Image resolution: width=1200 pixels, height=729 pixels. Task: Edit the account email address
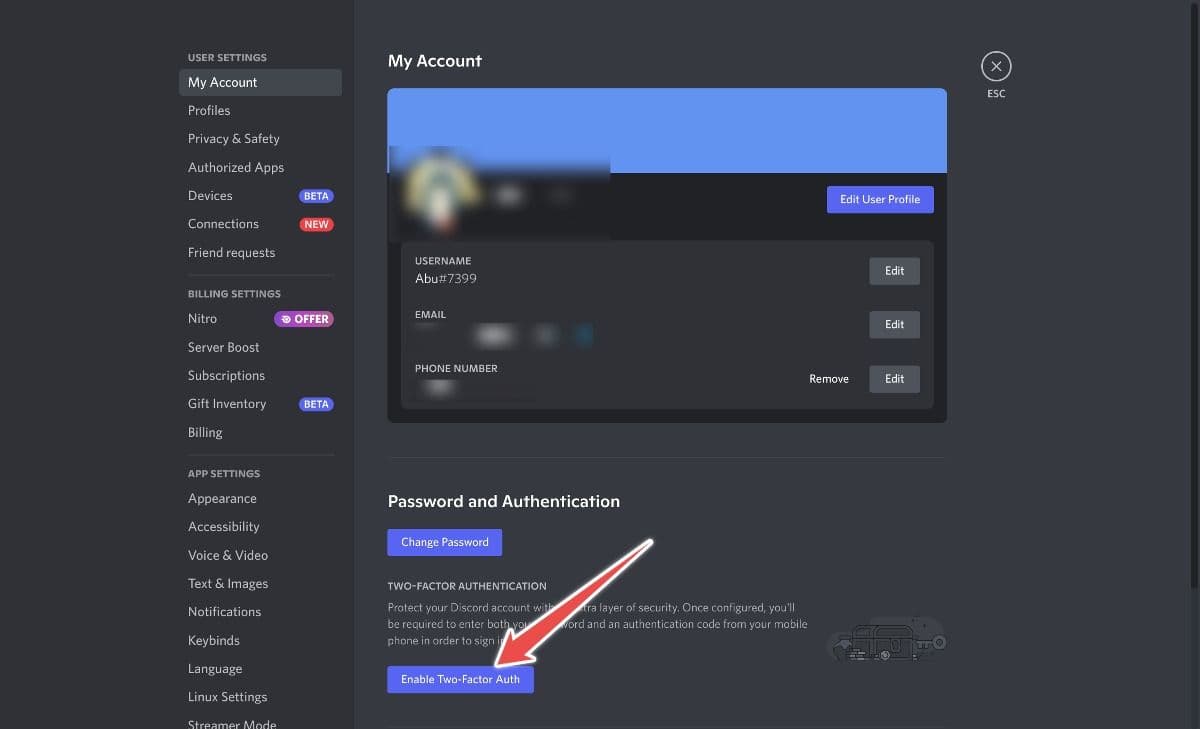894,324
